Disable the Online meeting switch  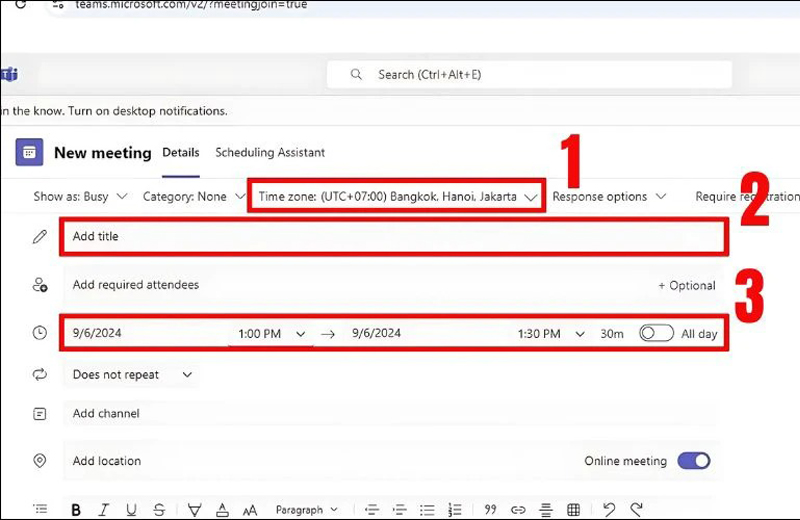point(693,461)
